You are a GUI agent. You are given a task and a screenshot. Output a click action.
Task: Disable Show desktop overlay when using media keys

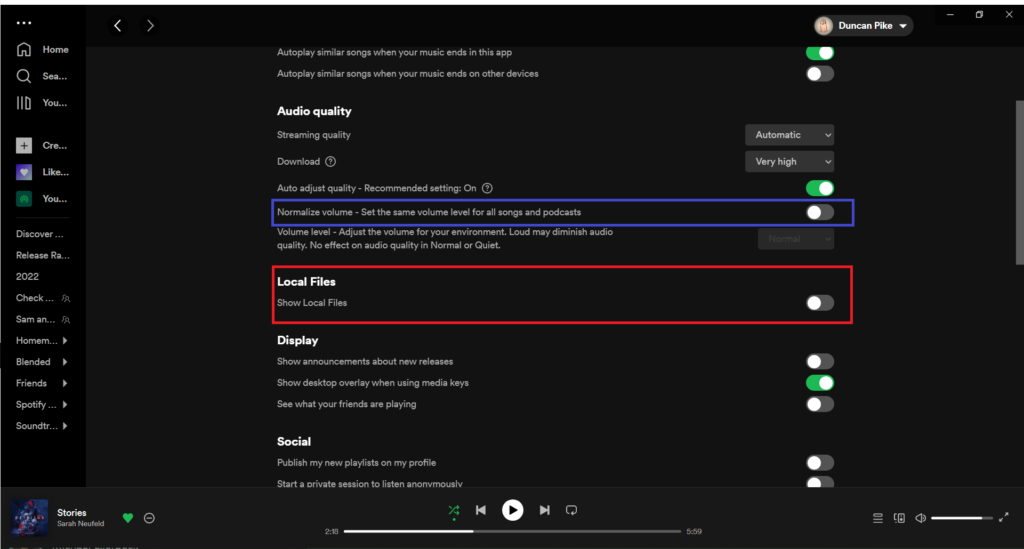click(819, 383)
